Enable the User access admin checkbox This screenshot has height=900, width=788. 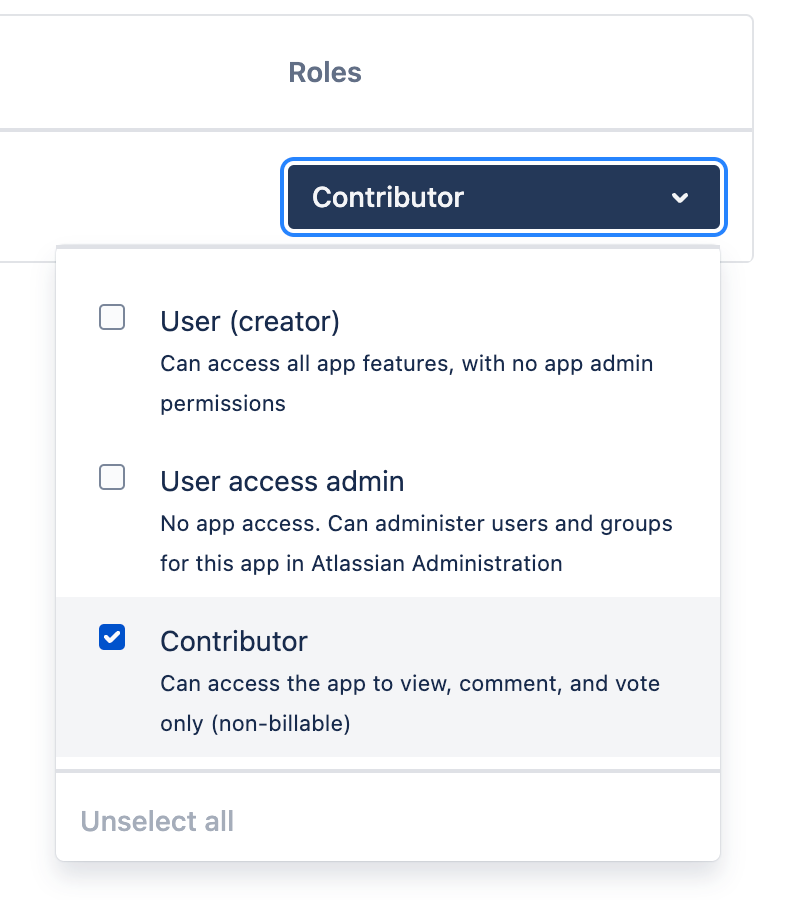[112, 478]
